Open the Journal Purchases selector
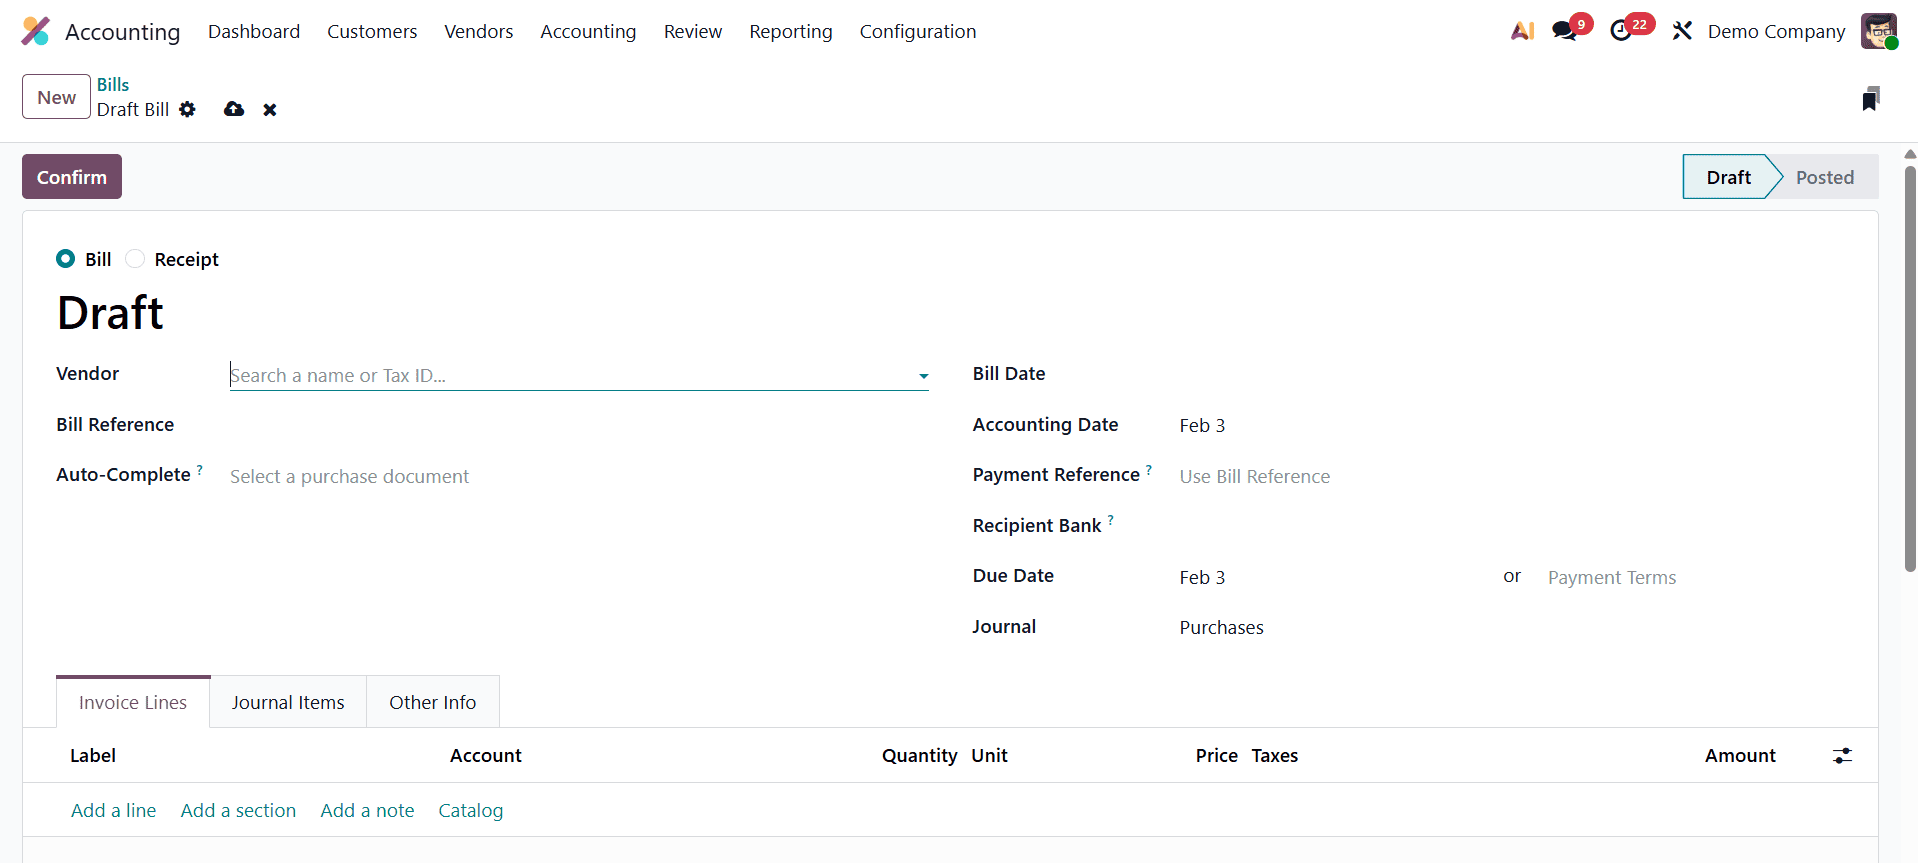1918x863 pixels. click(1512, 628)
